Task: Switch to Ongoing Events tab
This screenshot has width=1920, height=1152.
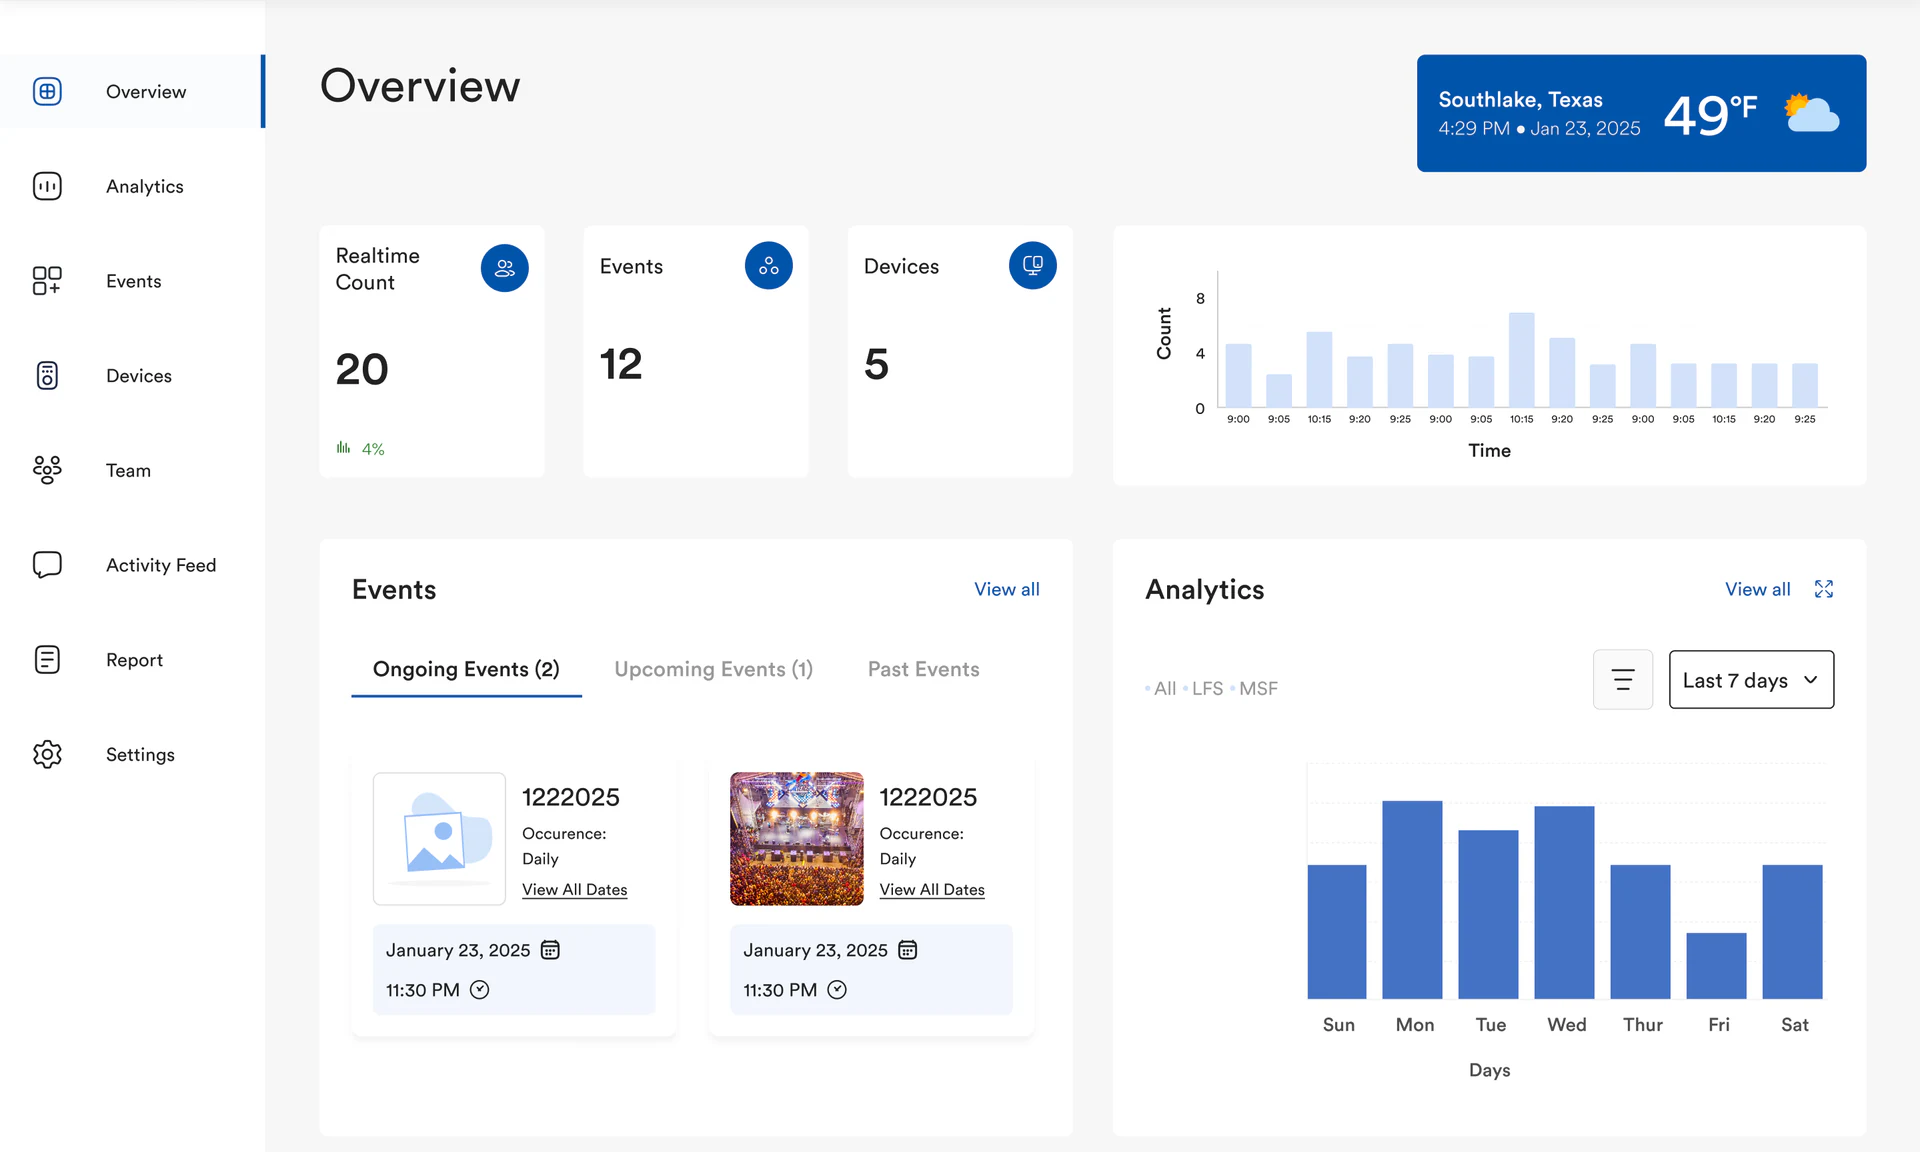Action: pyautogui.click(x=466, y=669)
